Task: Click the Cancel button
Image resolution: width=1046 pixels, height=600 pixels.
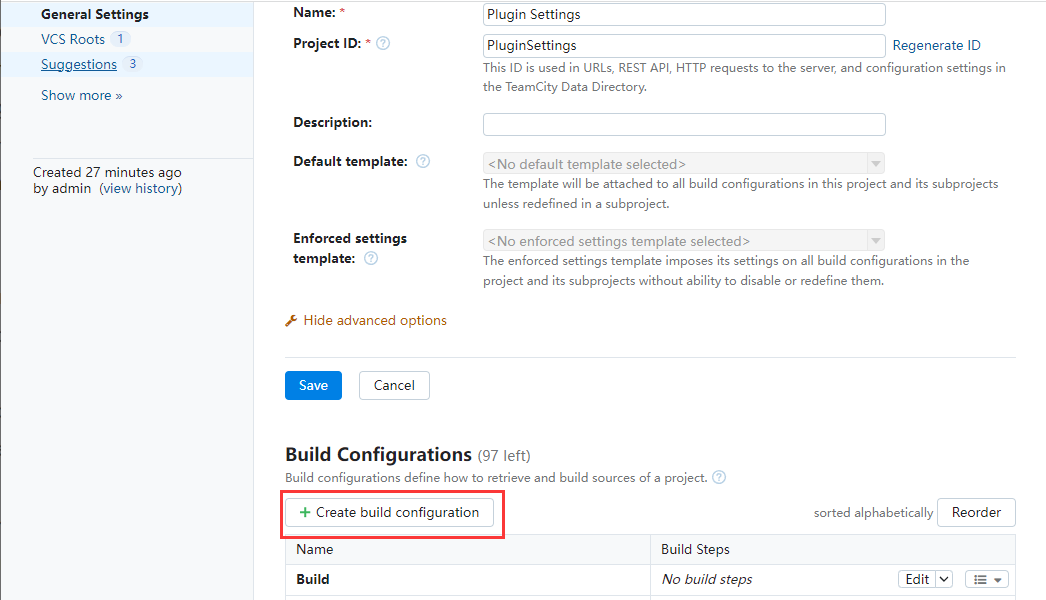Action: point(394,386)
